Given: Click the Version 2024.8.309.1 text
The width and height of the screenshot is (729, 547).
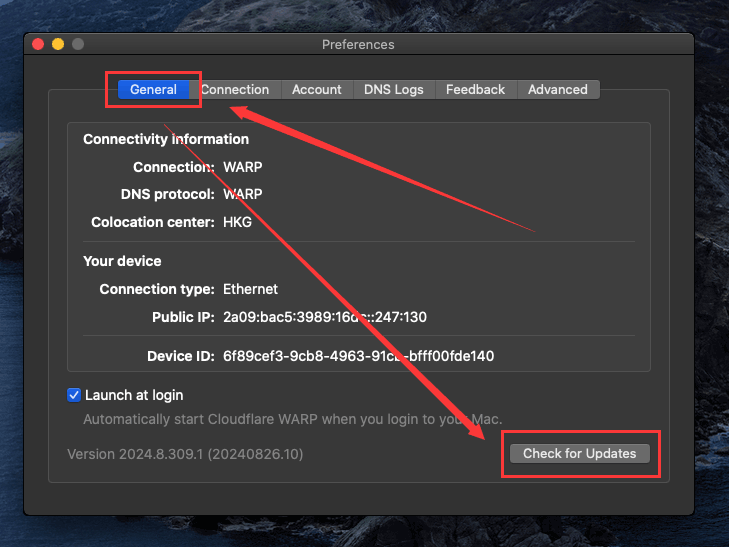Looking at the screenshot, I should click(185, 454).
